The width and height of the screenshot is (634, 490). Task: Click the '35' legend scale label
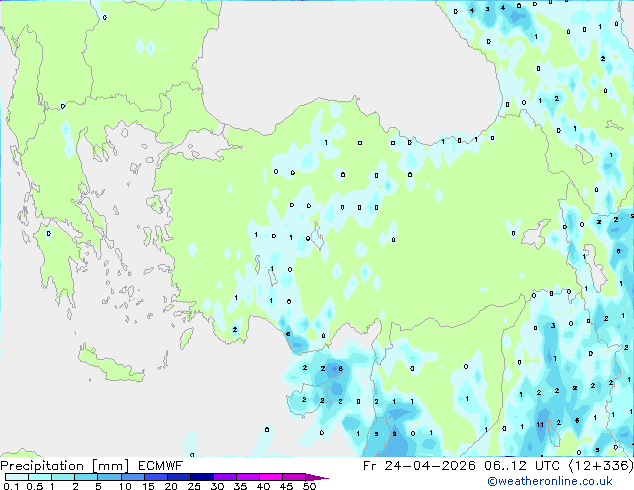(x=240, y=486)
